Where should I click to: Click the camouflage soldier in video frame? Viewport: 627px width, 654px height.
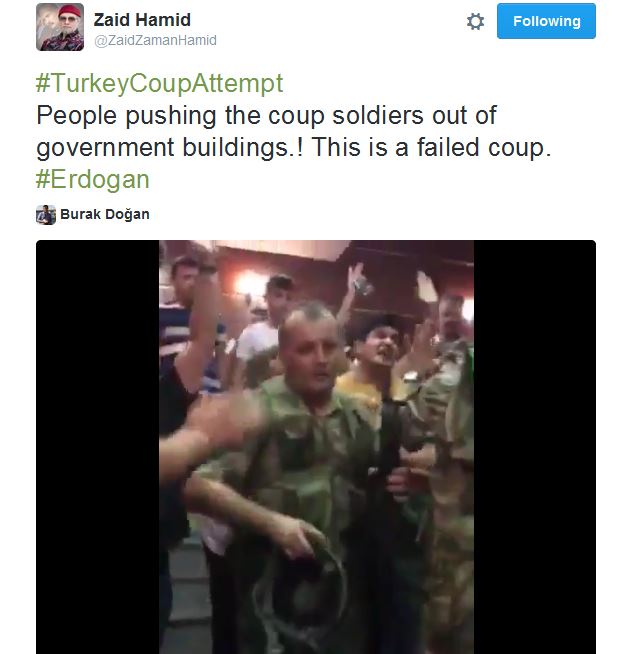[305, 459]
